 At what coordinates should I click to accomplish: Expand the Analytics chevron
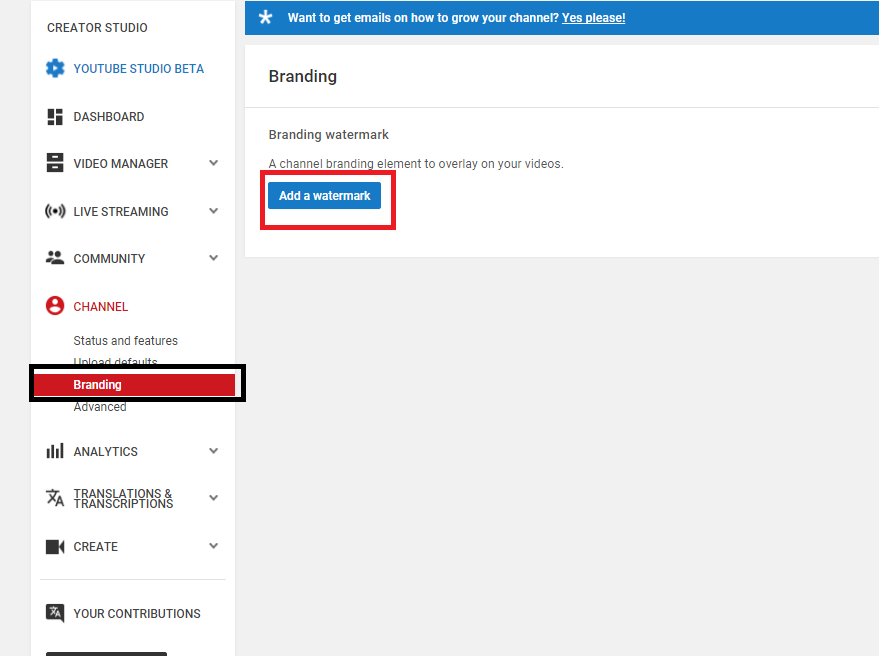pos(214,451)
